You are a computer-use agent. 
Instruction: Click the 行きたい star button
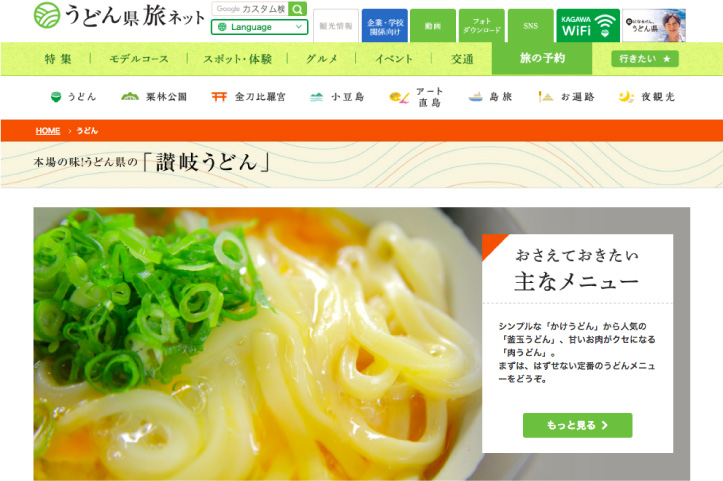[645, 59]
